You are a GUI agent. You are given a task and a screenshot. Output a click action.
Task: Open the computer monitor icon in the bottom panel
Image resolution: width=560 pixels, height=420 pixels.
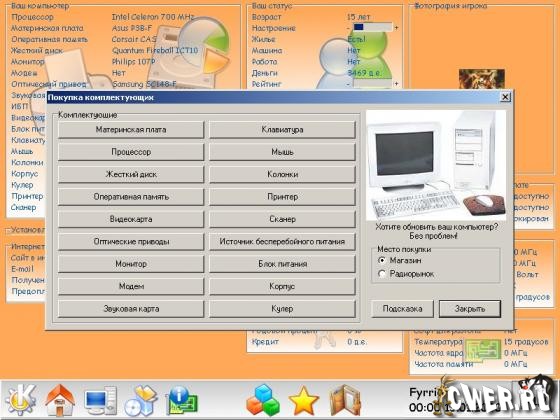(x=100, y=401)
